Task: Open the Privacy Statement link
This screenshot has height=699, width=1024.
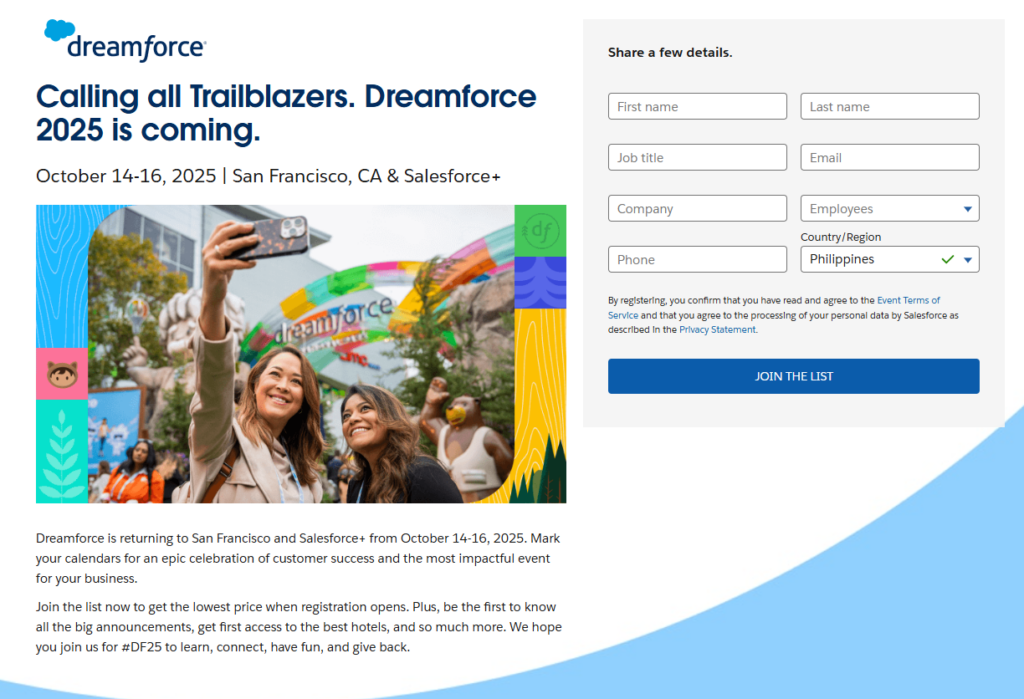Action: tap(717, 330)
